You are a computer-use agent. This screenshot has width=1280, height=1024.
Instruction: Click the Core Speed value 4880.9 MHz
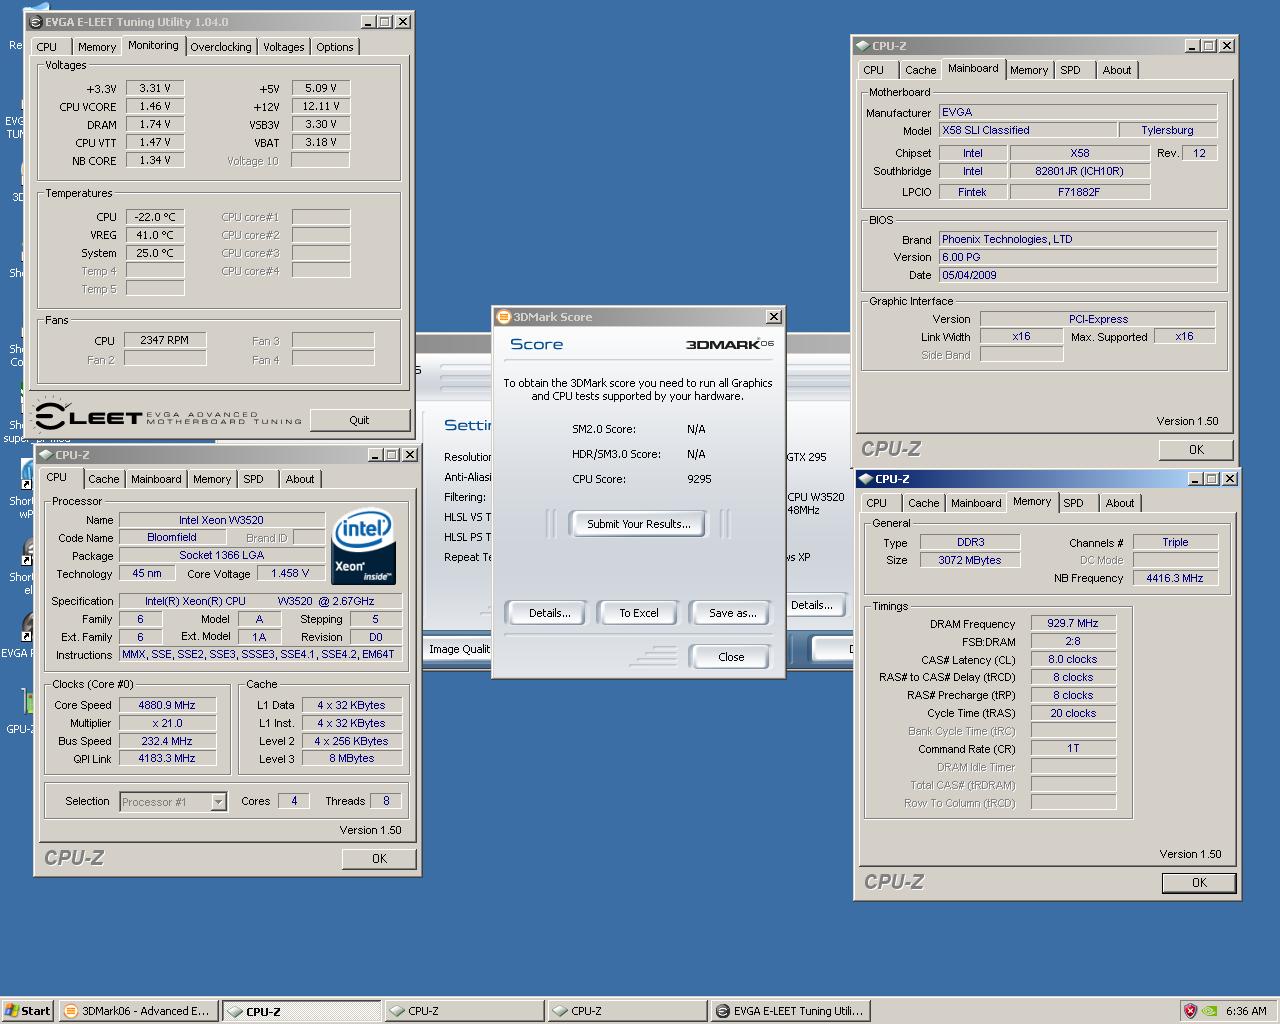tap(166, 705)
